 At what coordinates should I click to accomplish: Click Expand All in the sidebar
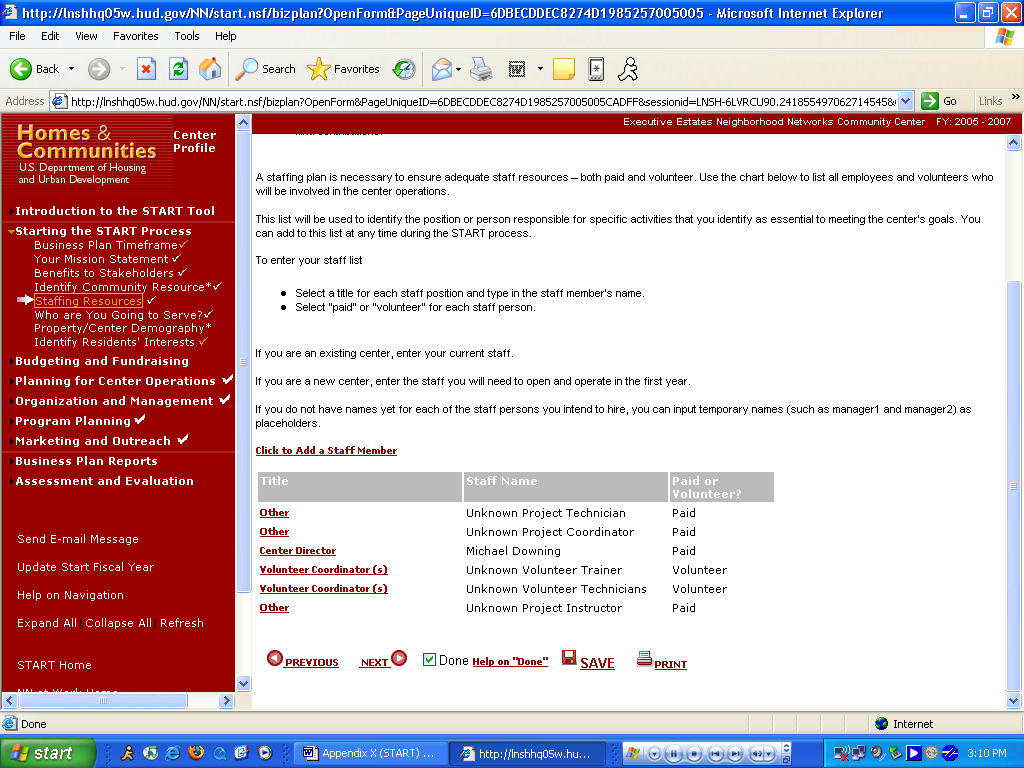pyautogui.click(x=47, y=623)
